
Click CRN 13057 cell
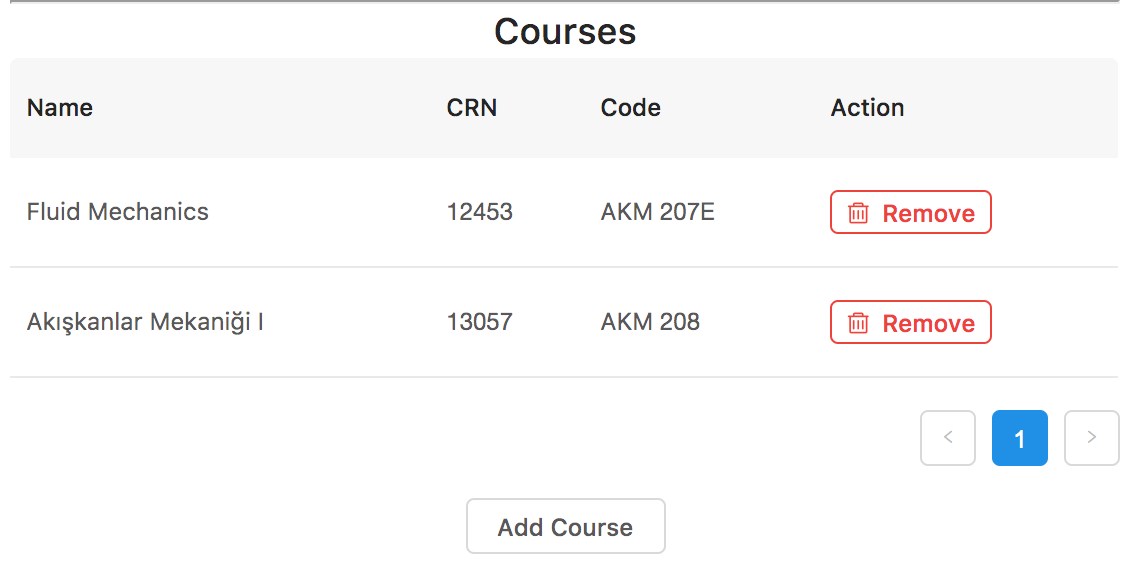pos(479,322)
